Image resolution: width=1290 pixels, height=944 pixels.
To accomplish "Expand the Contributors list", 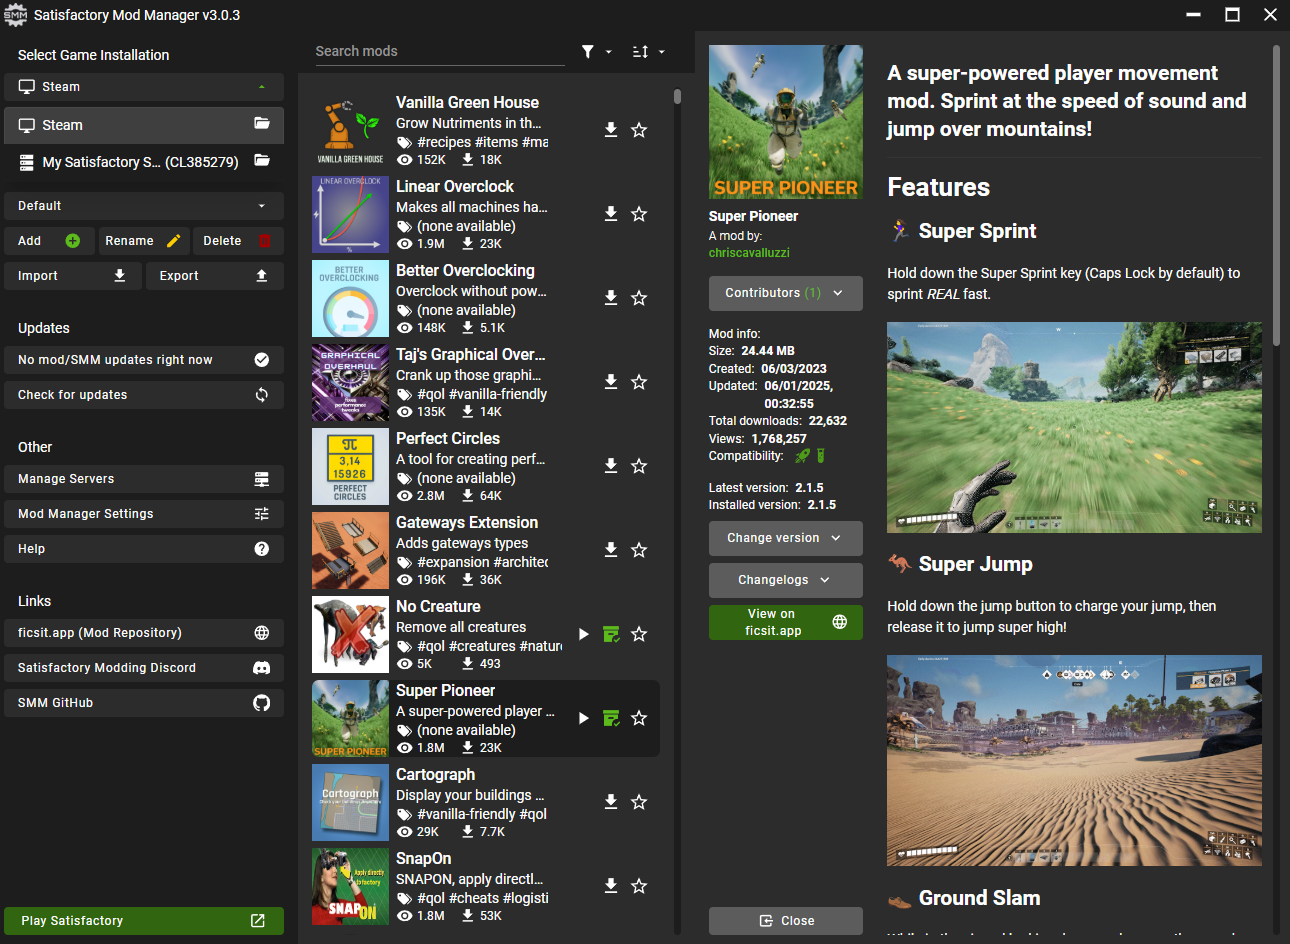I will pos(786,293).
